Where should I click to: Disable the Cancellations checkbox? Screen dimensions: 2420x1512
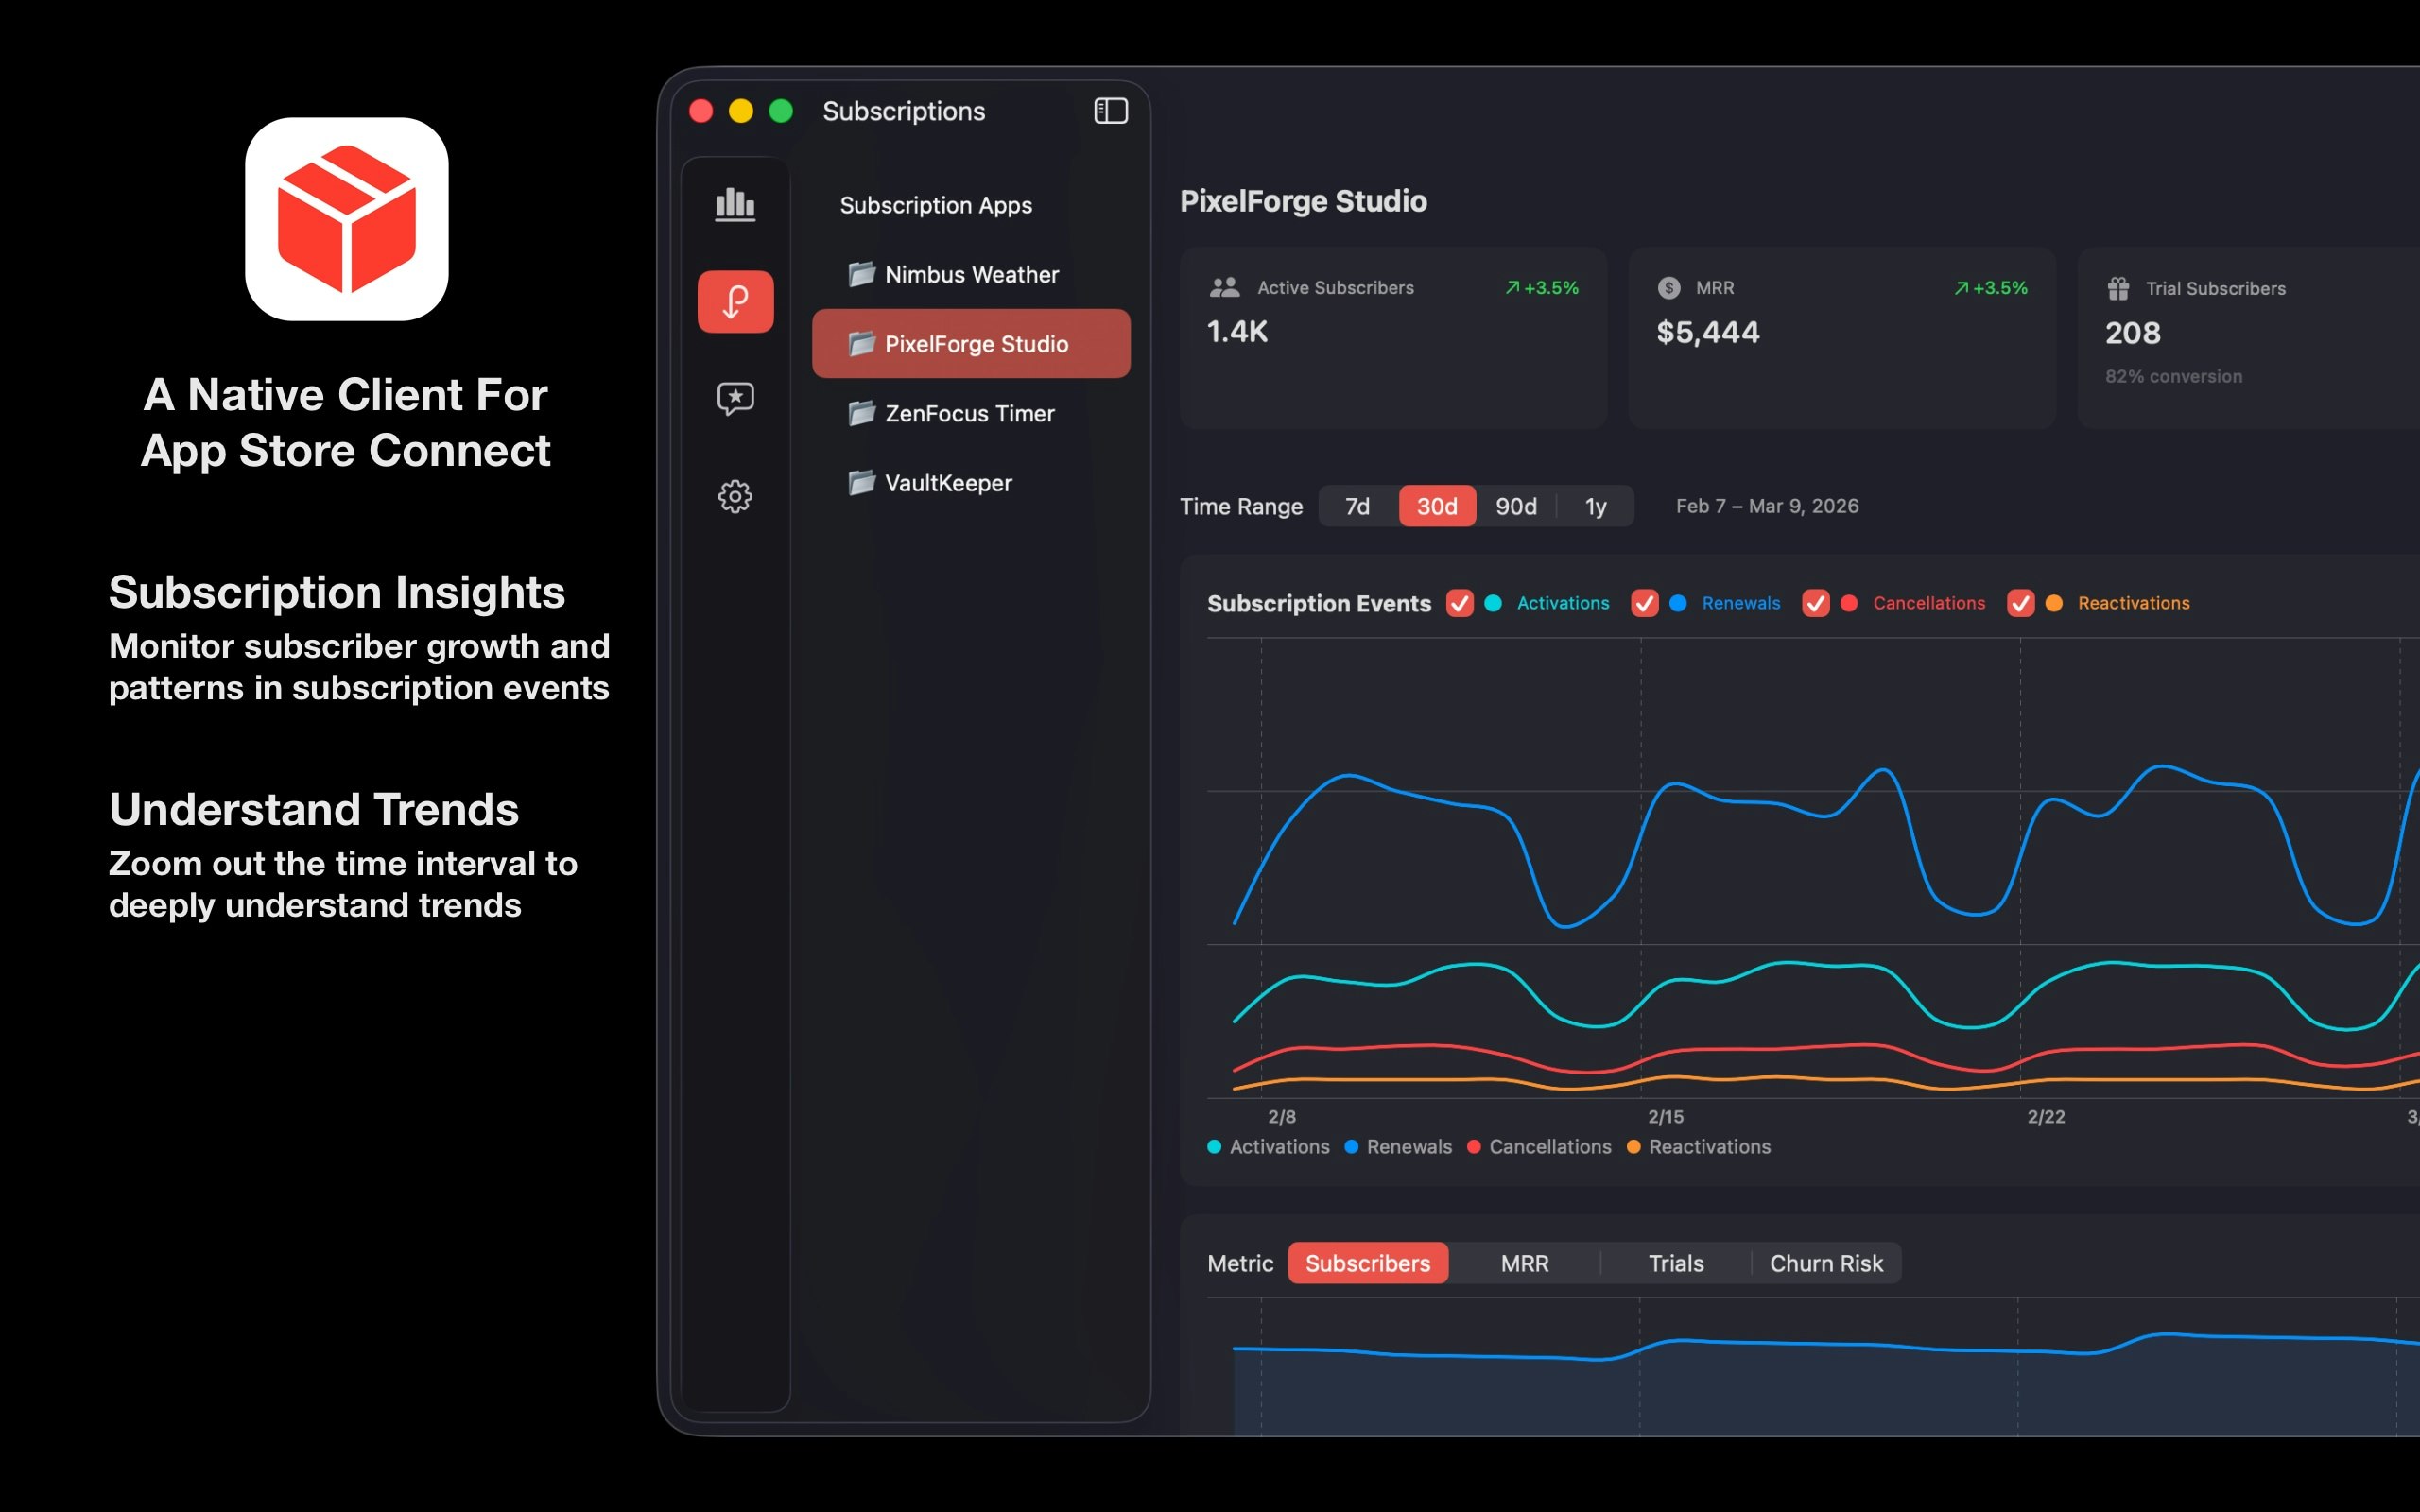[x=1818, y=603]
